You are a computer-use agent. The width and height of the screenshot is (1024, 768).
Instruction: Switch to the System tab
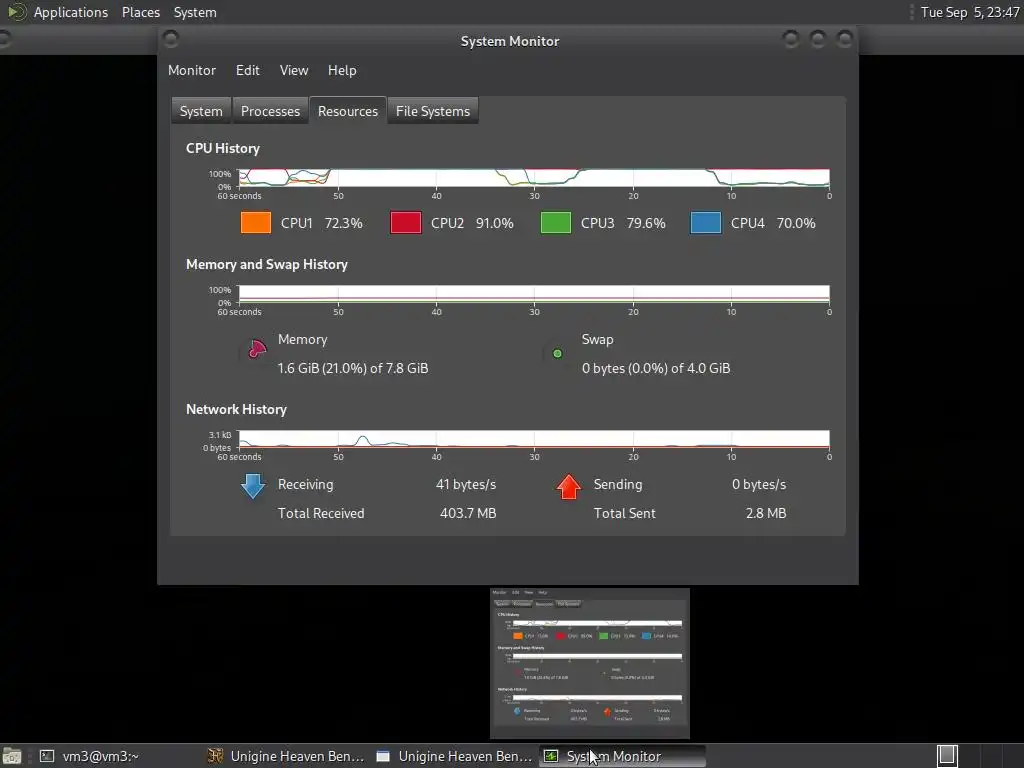[201, 111]
